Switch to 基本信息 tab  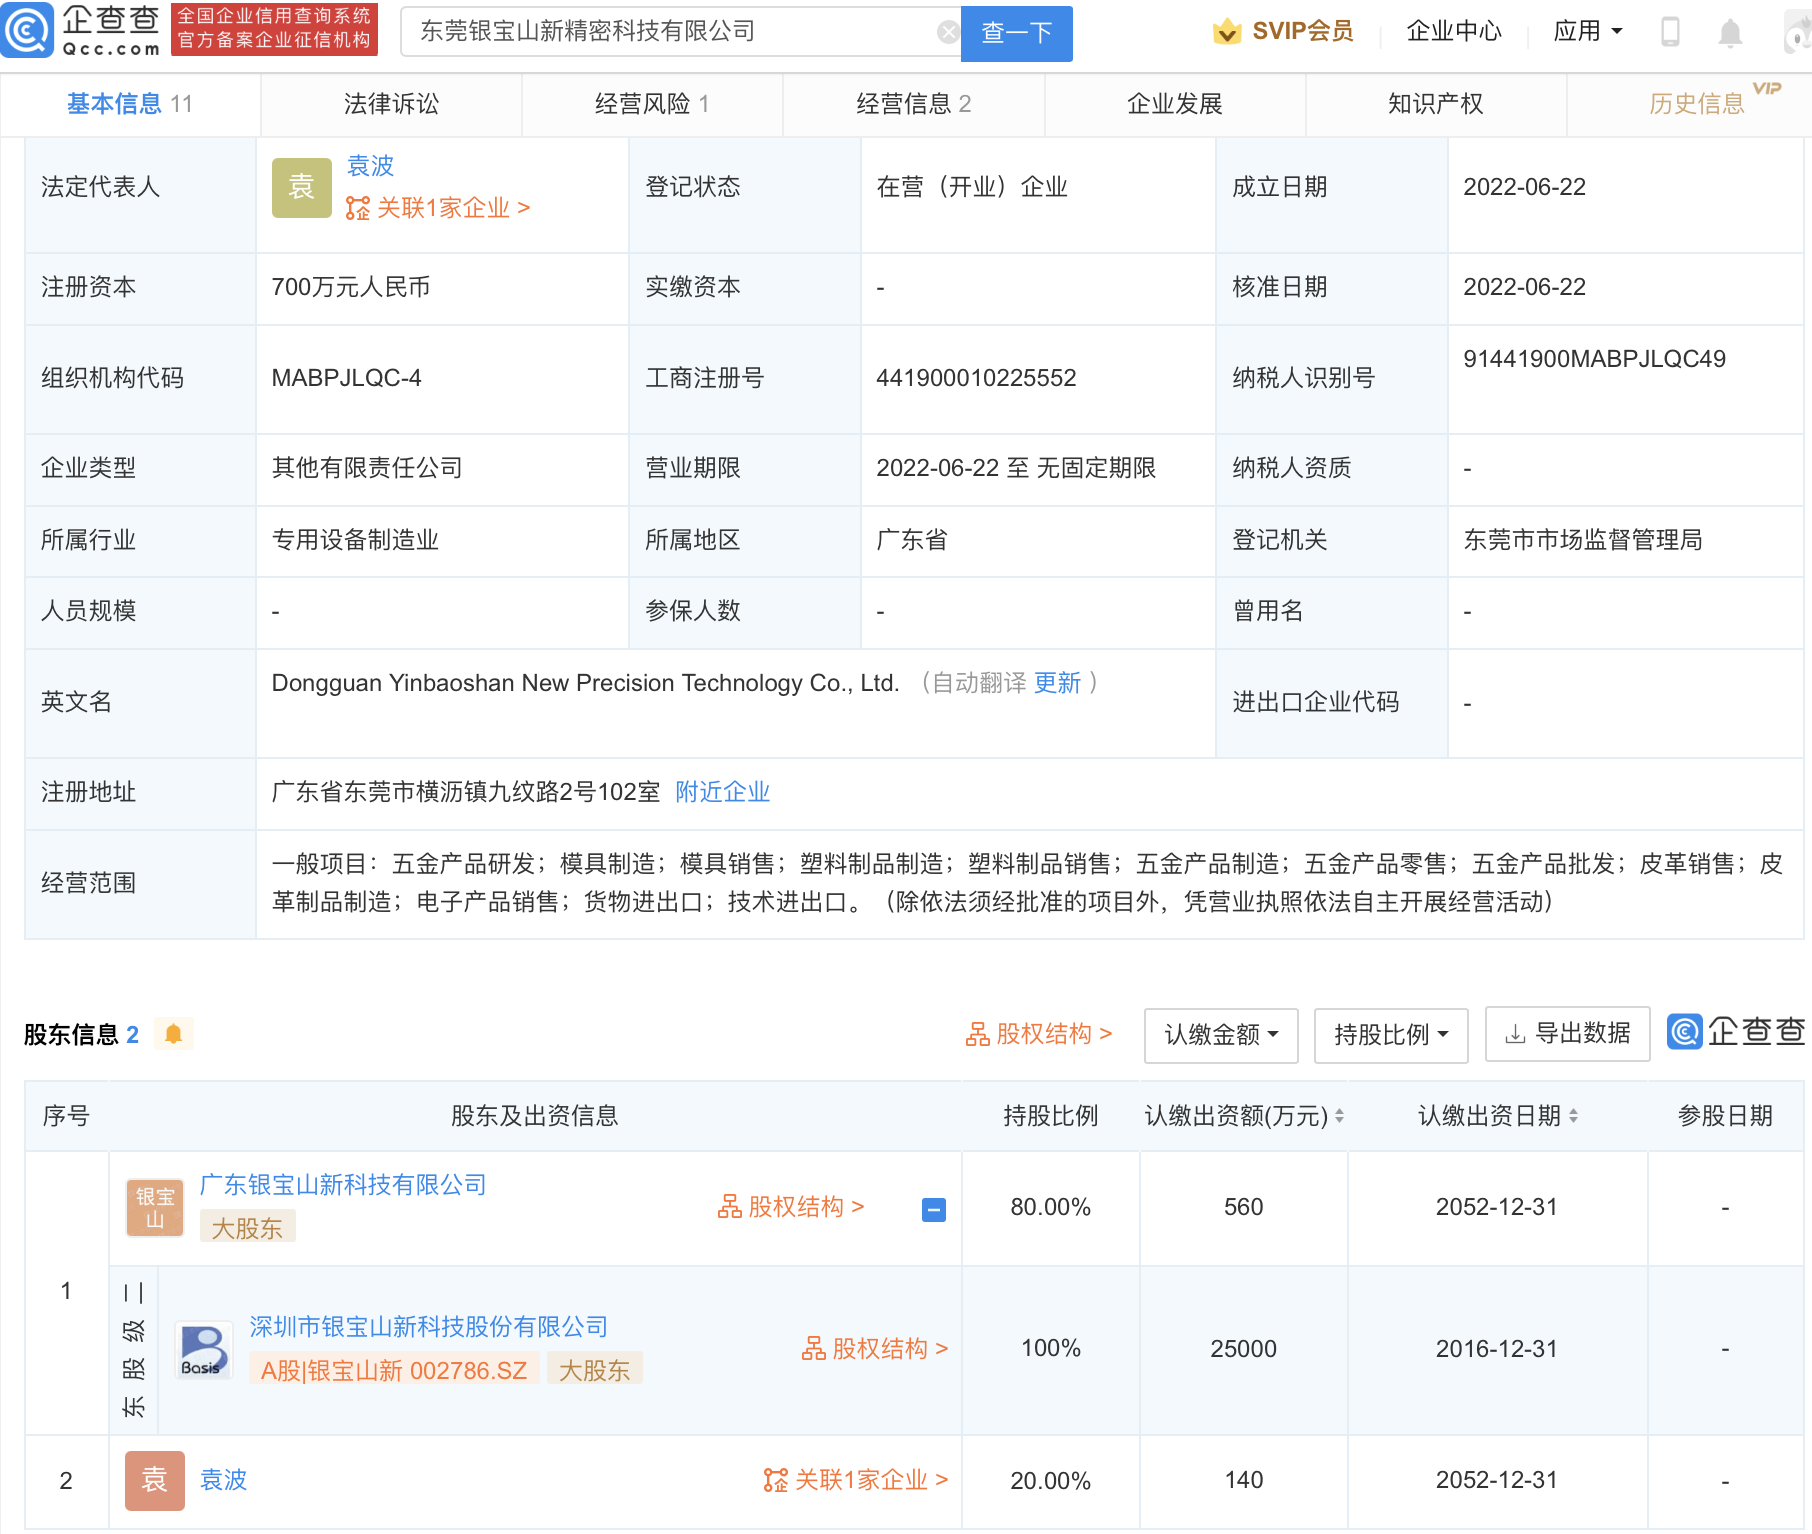[130, 104]
